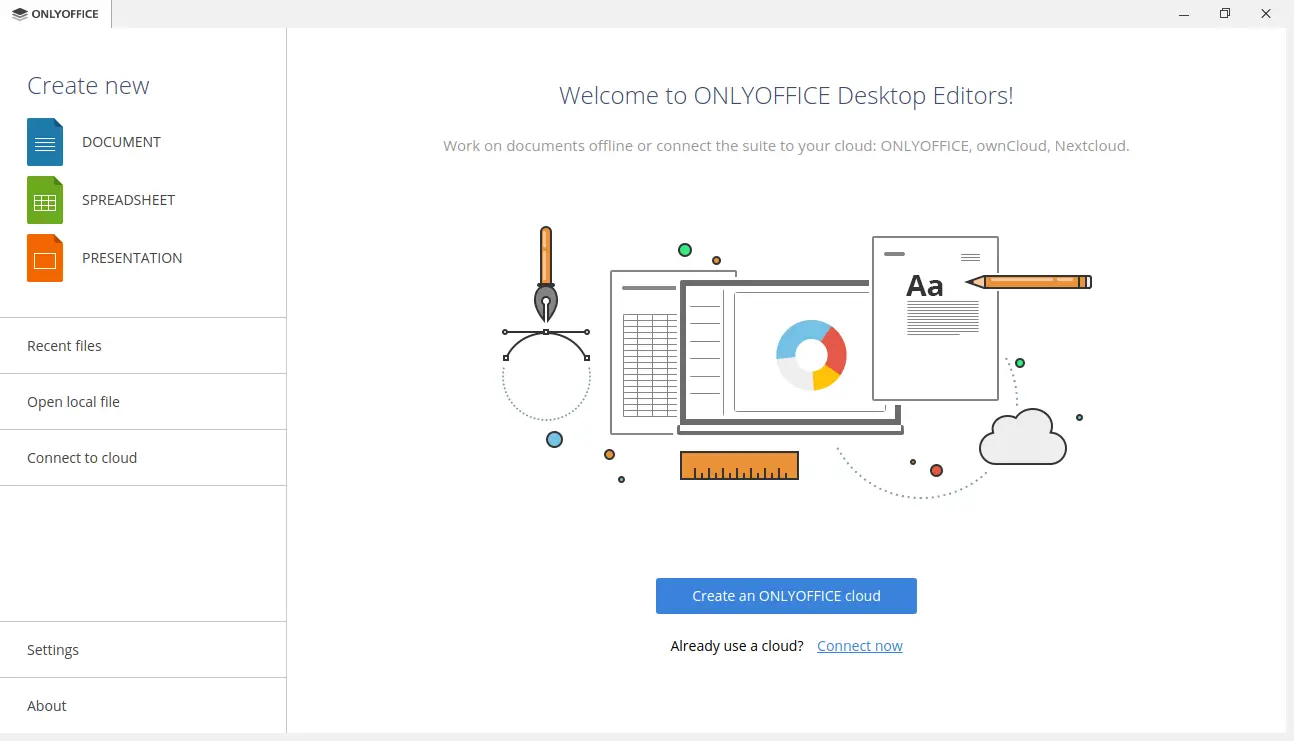Click Create an ONLYOFFICE cloud button
This screenshot has width=1294, height=741.
coord(786,596)
